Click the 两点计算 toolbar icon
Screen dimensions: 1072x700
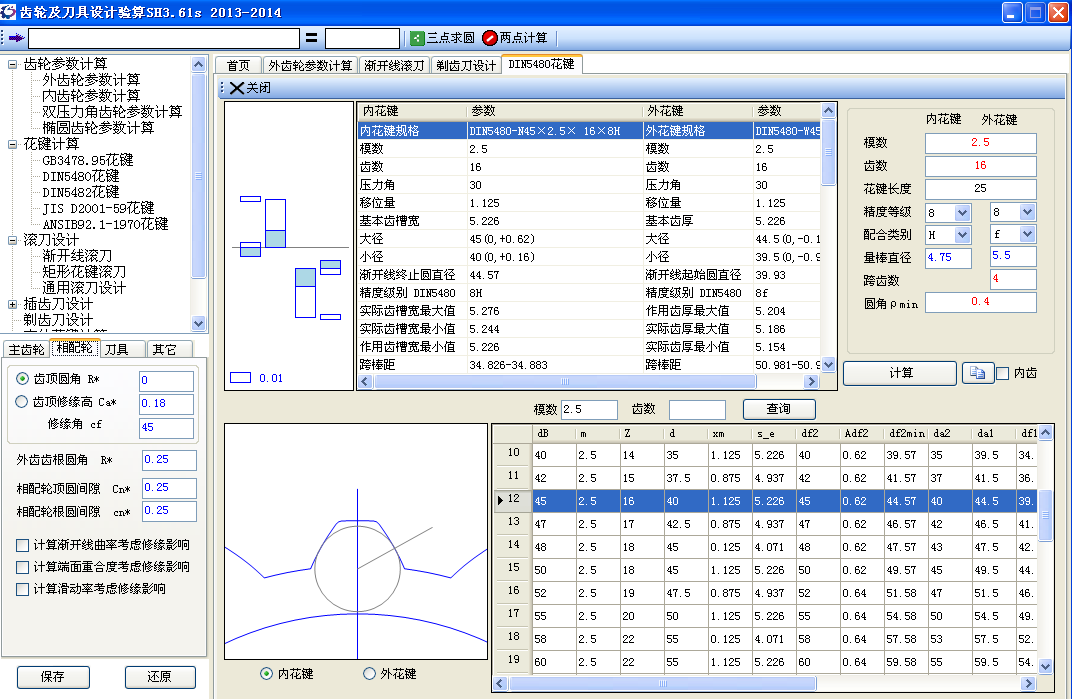(x=490, y=38)
